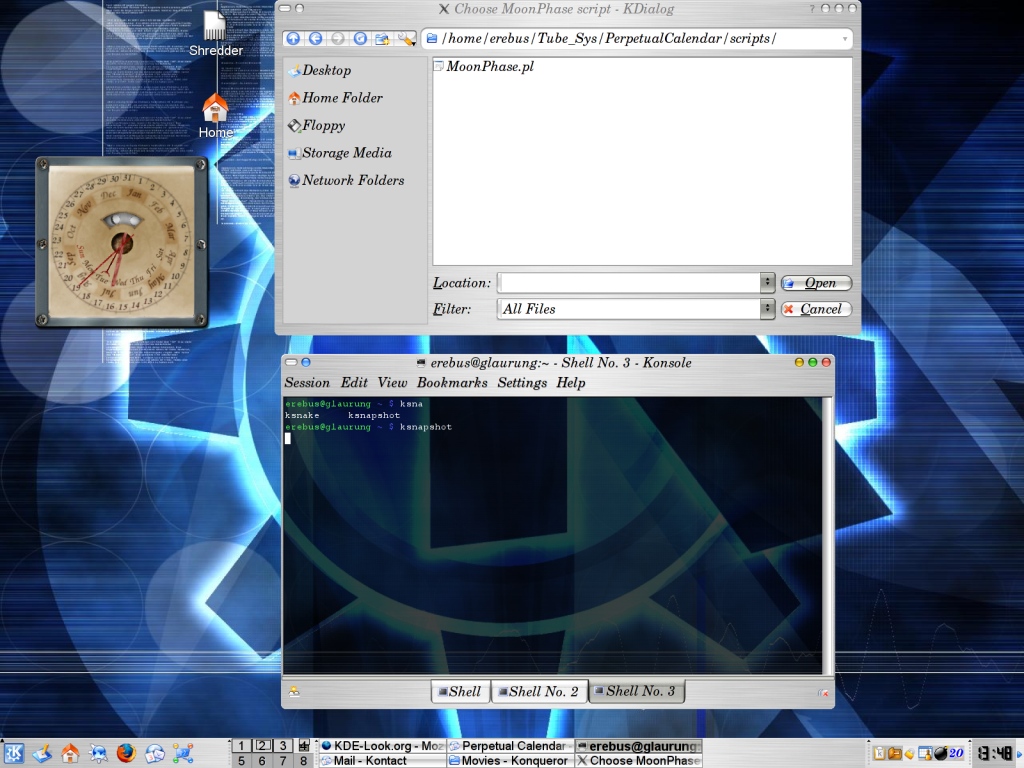The image size is (1024, 768).
Task: Select Home Folder in the places sidebar
Action: (x=335, y=98)
